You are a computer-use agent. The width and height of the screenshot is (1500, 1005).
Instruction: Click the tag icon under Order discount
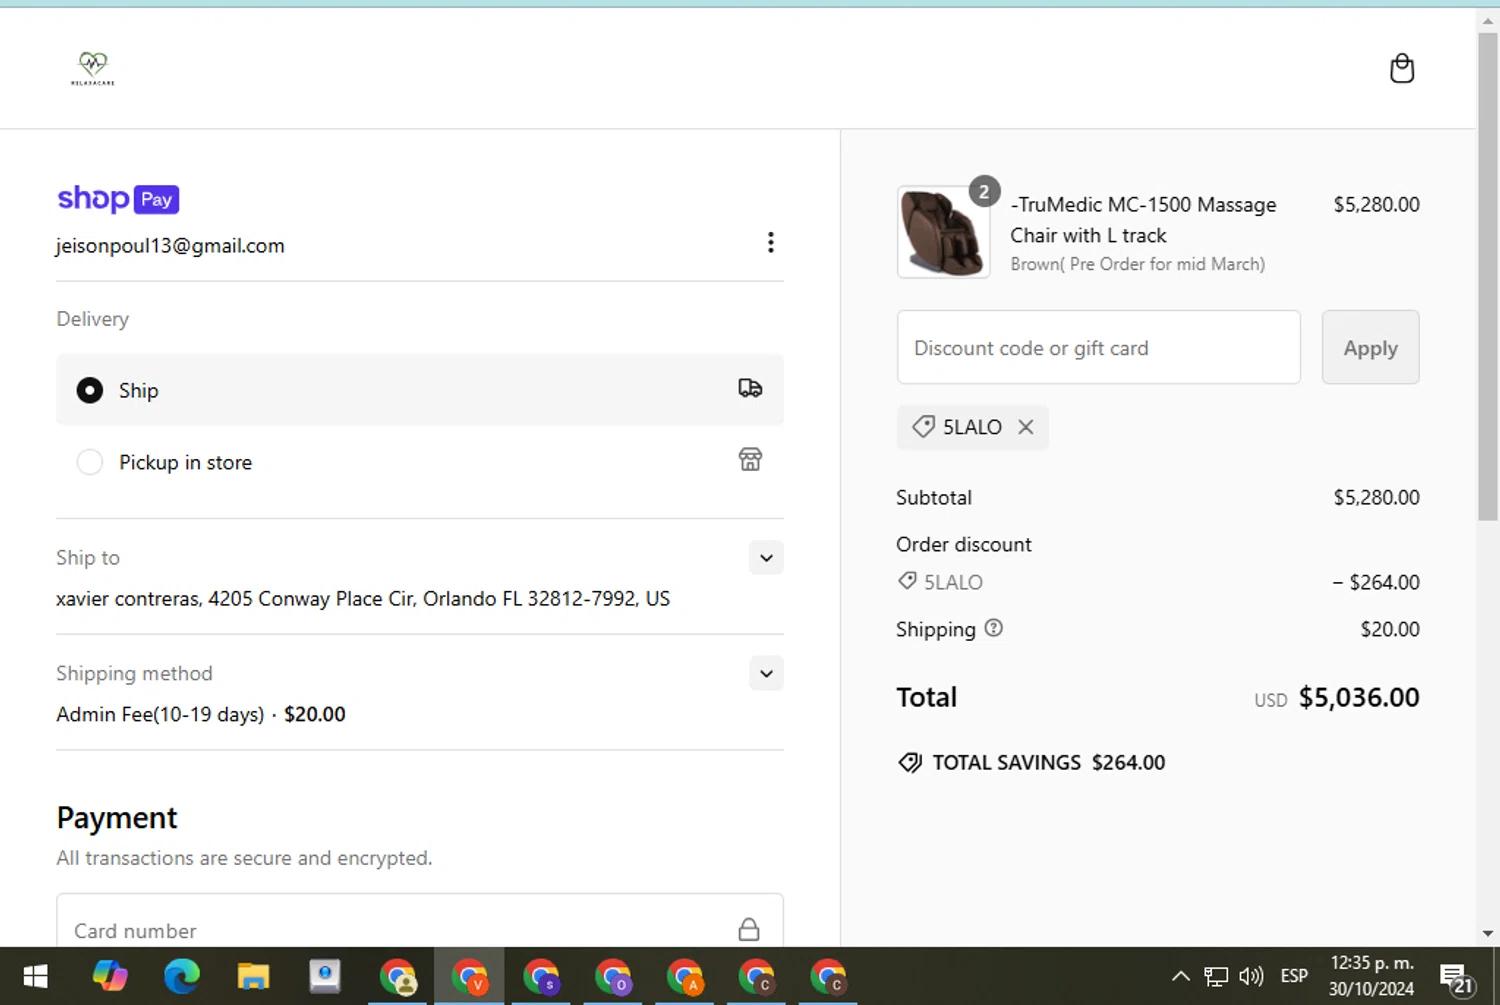click(x=907, y=581)
